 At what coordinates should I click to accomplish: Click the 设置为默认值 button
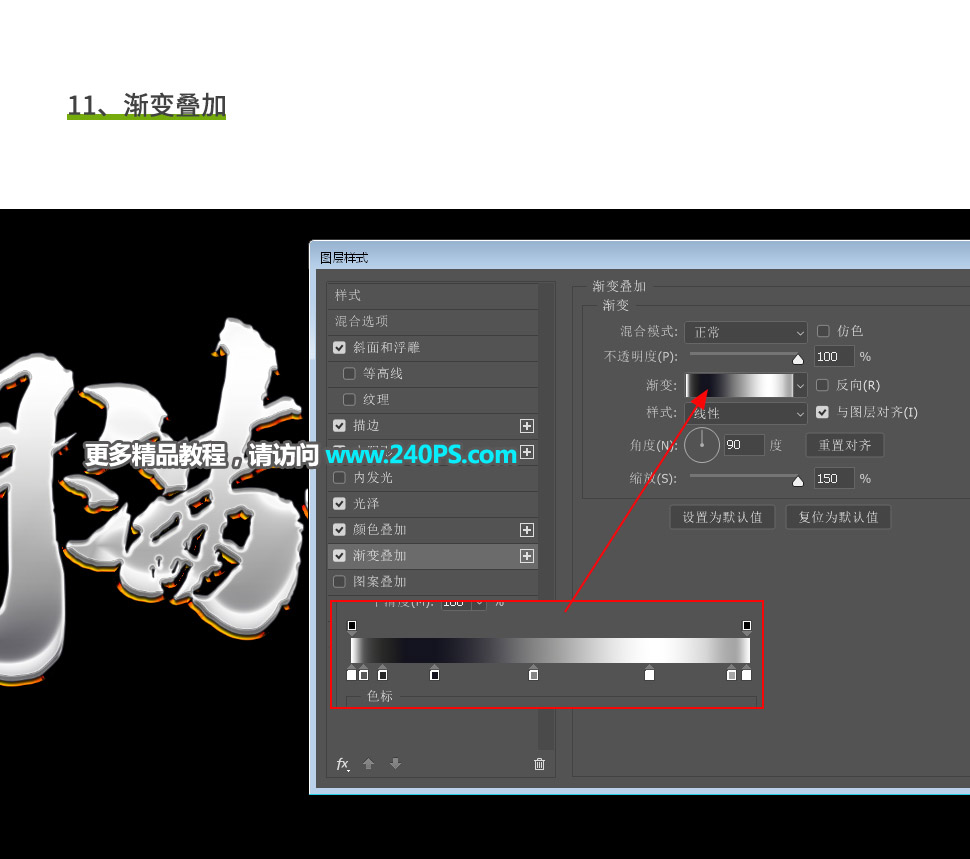722,517
